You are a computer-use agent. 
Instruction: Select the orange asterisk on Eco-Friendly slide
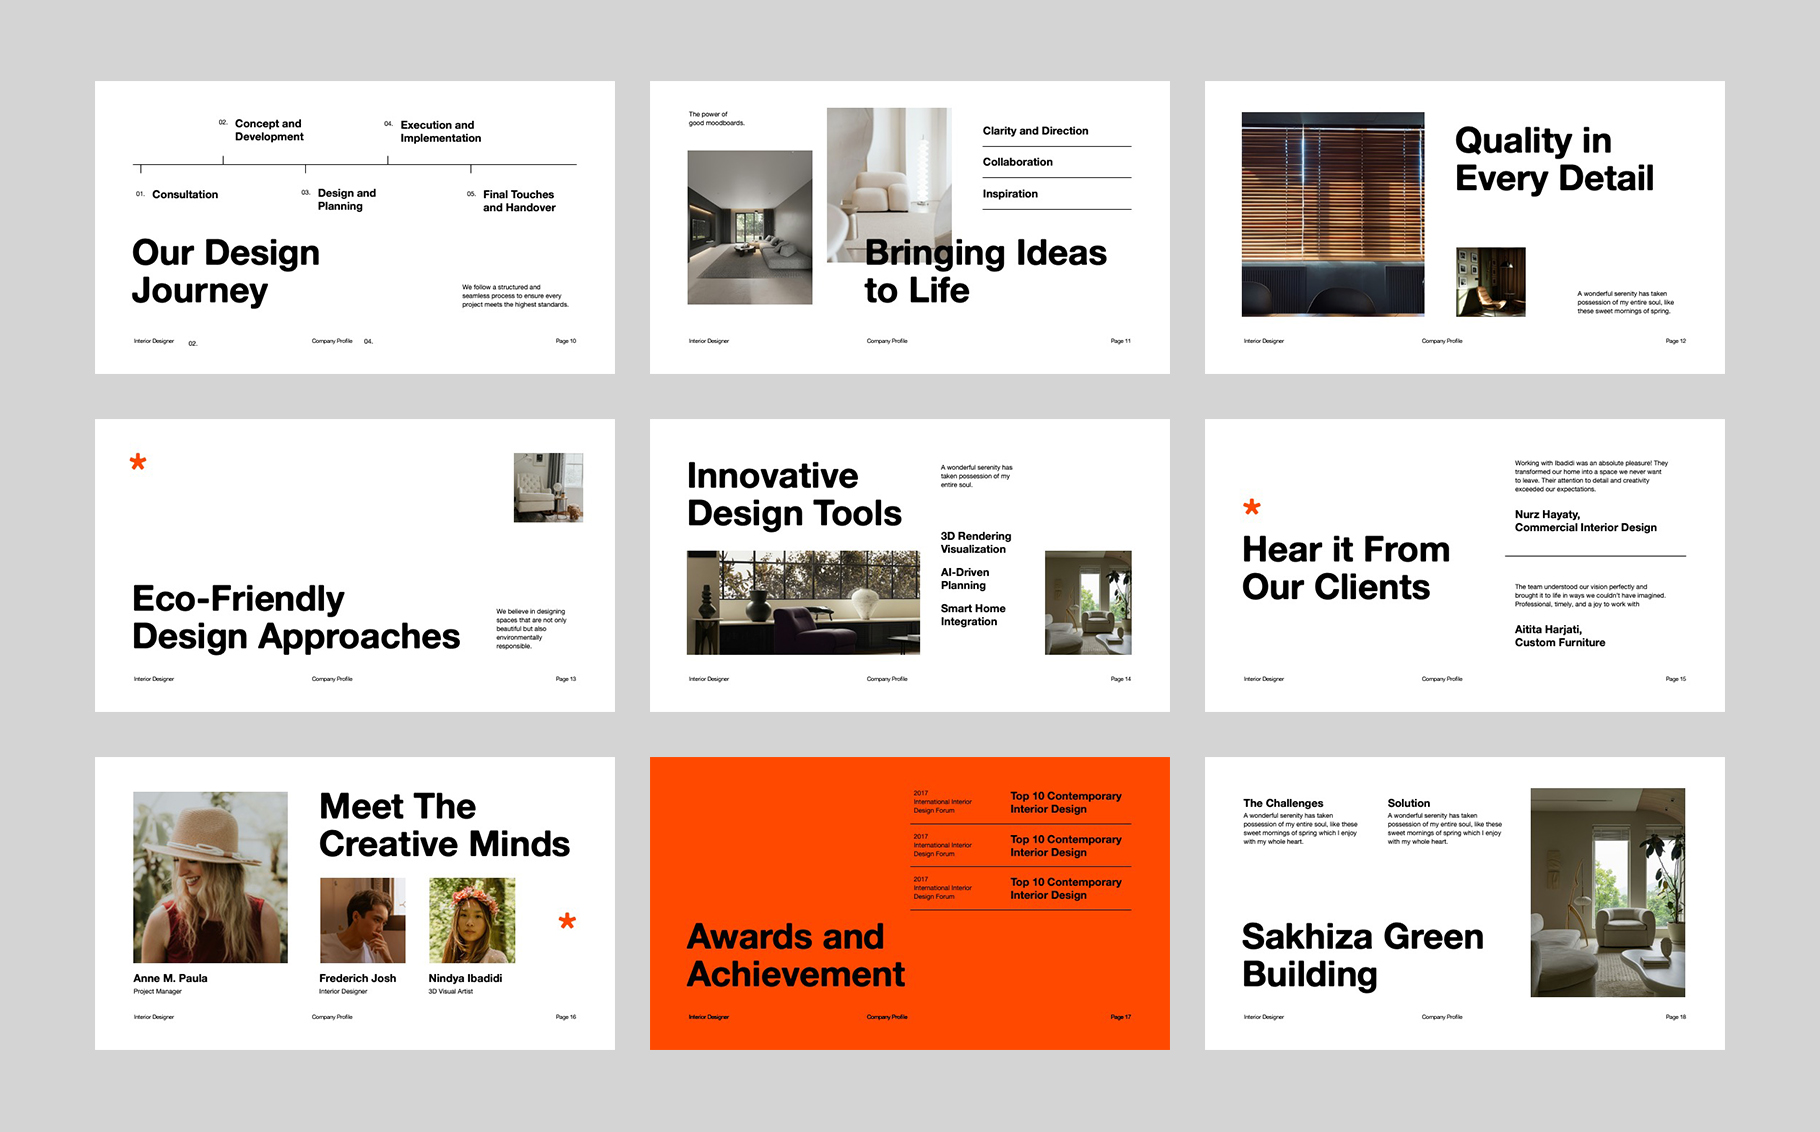pos(139,461)
